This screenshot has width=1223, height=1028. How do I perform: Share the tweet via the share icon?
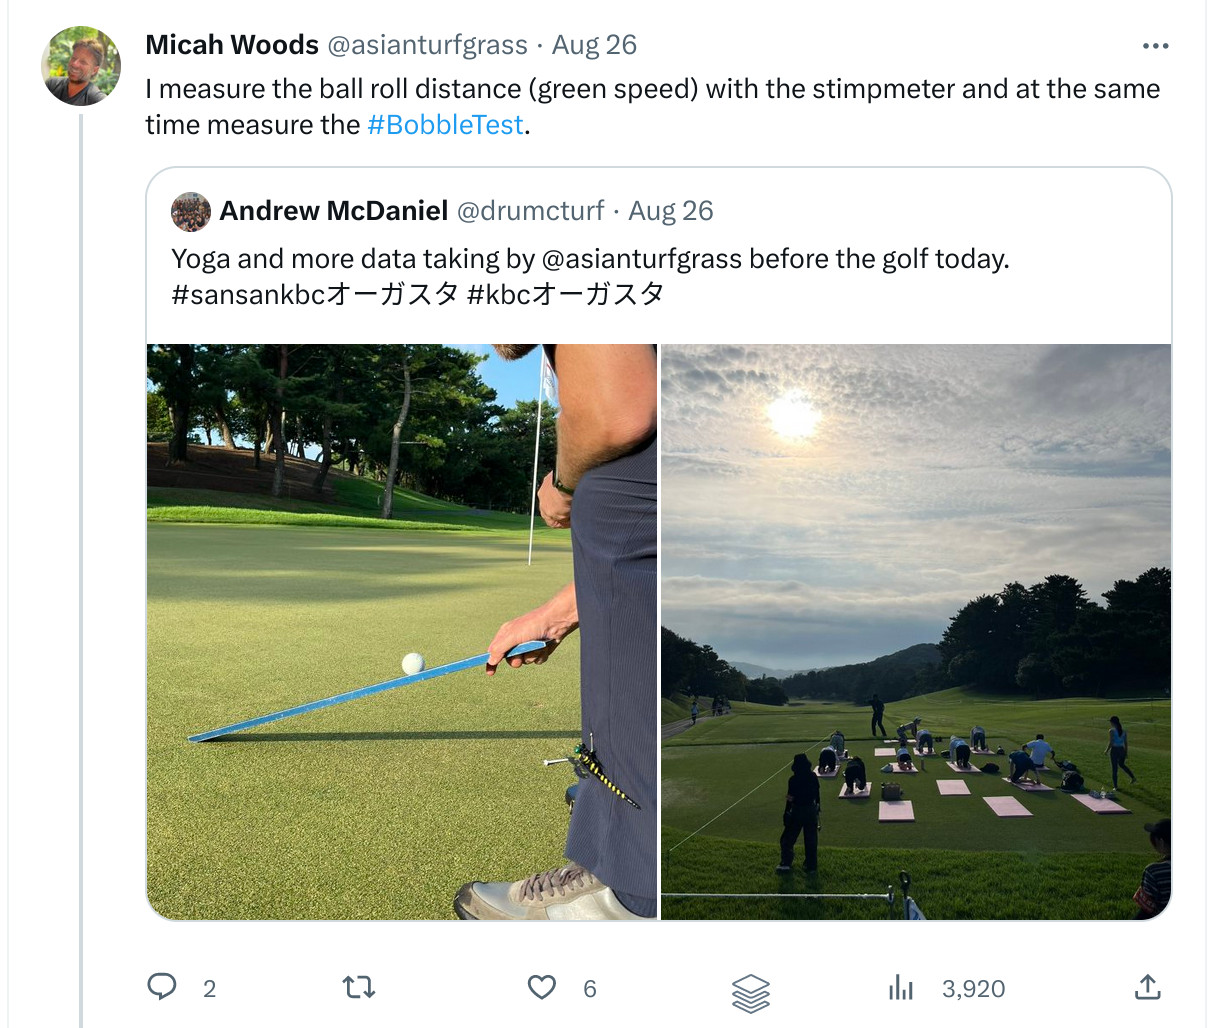[x=1148, y=988]
